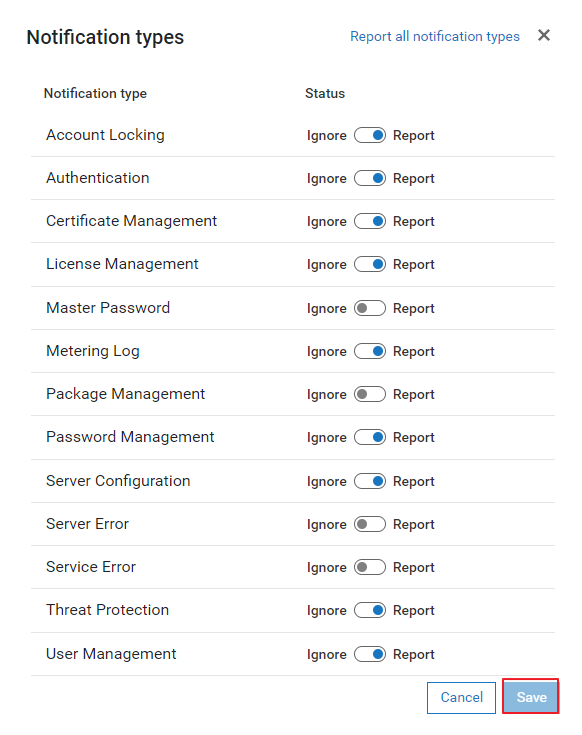Disable Server Configuration reporting toggle
Image resolution: width=582 pixels, height=735 pixels.
point(370,481)
